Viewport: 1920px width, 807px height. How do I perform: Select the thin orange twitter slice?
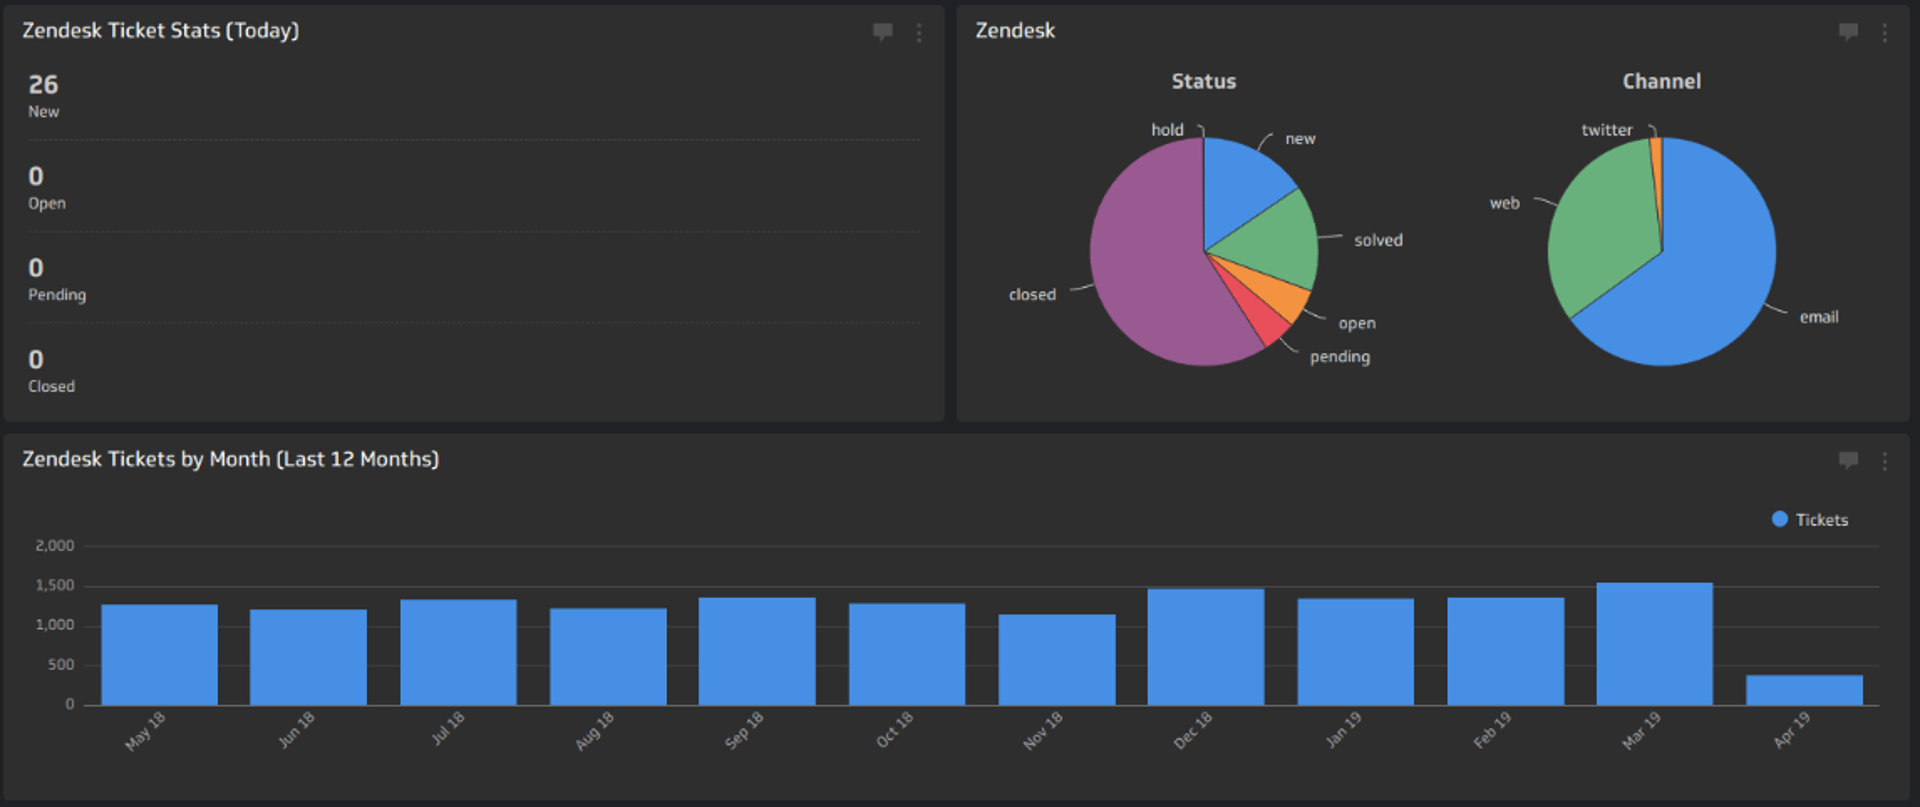click(1656, 160)
